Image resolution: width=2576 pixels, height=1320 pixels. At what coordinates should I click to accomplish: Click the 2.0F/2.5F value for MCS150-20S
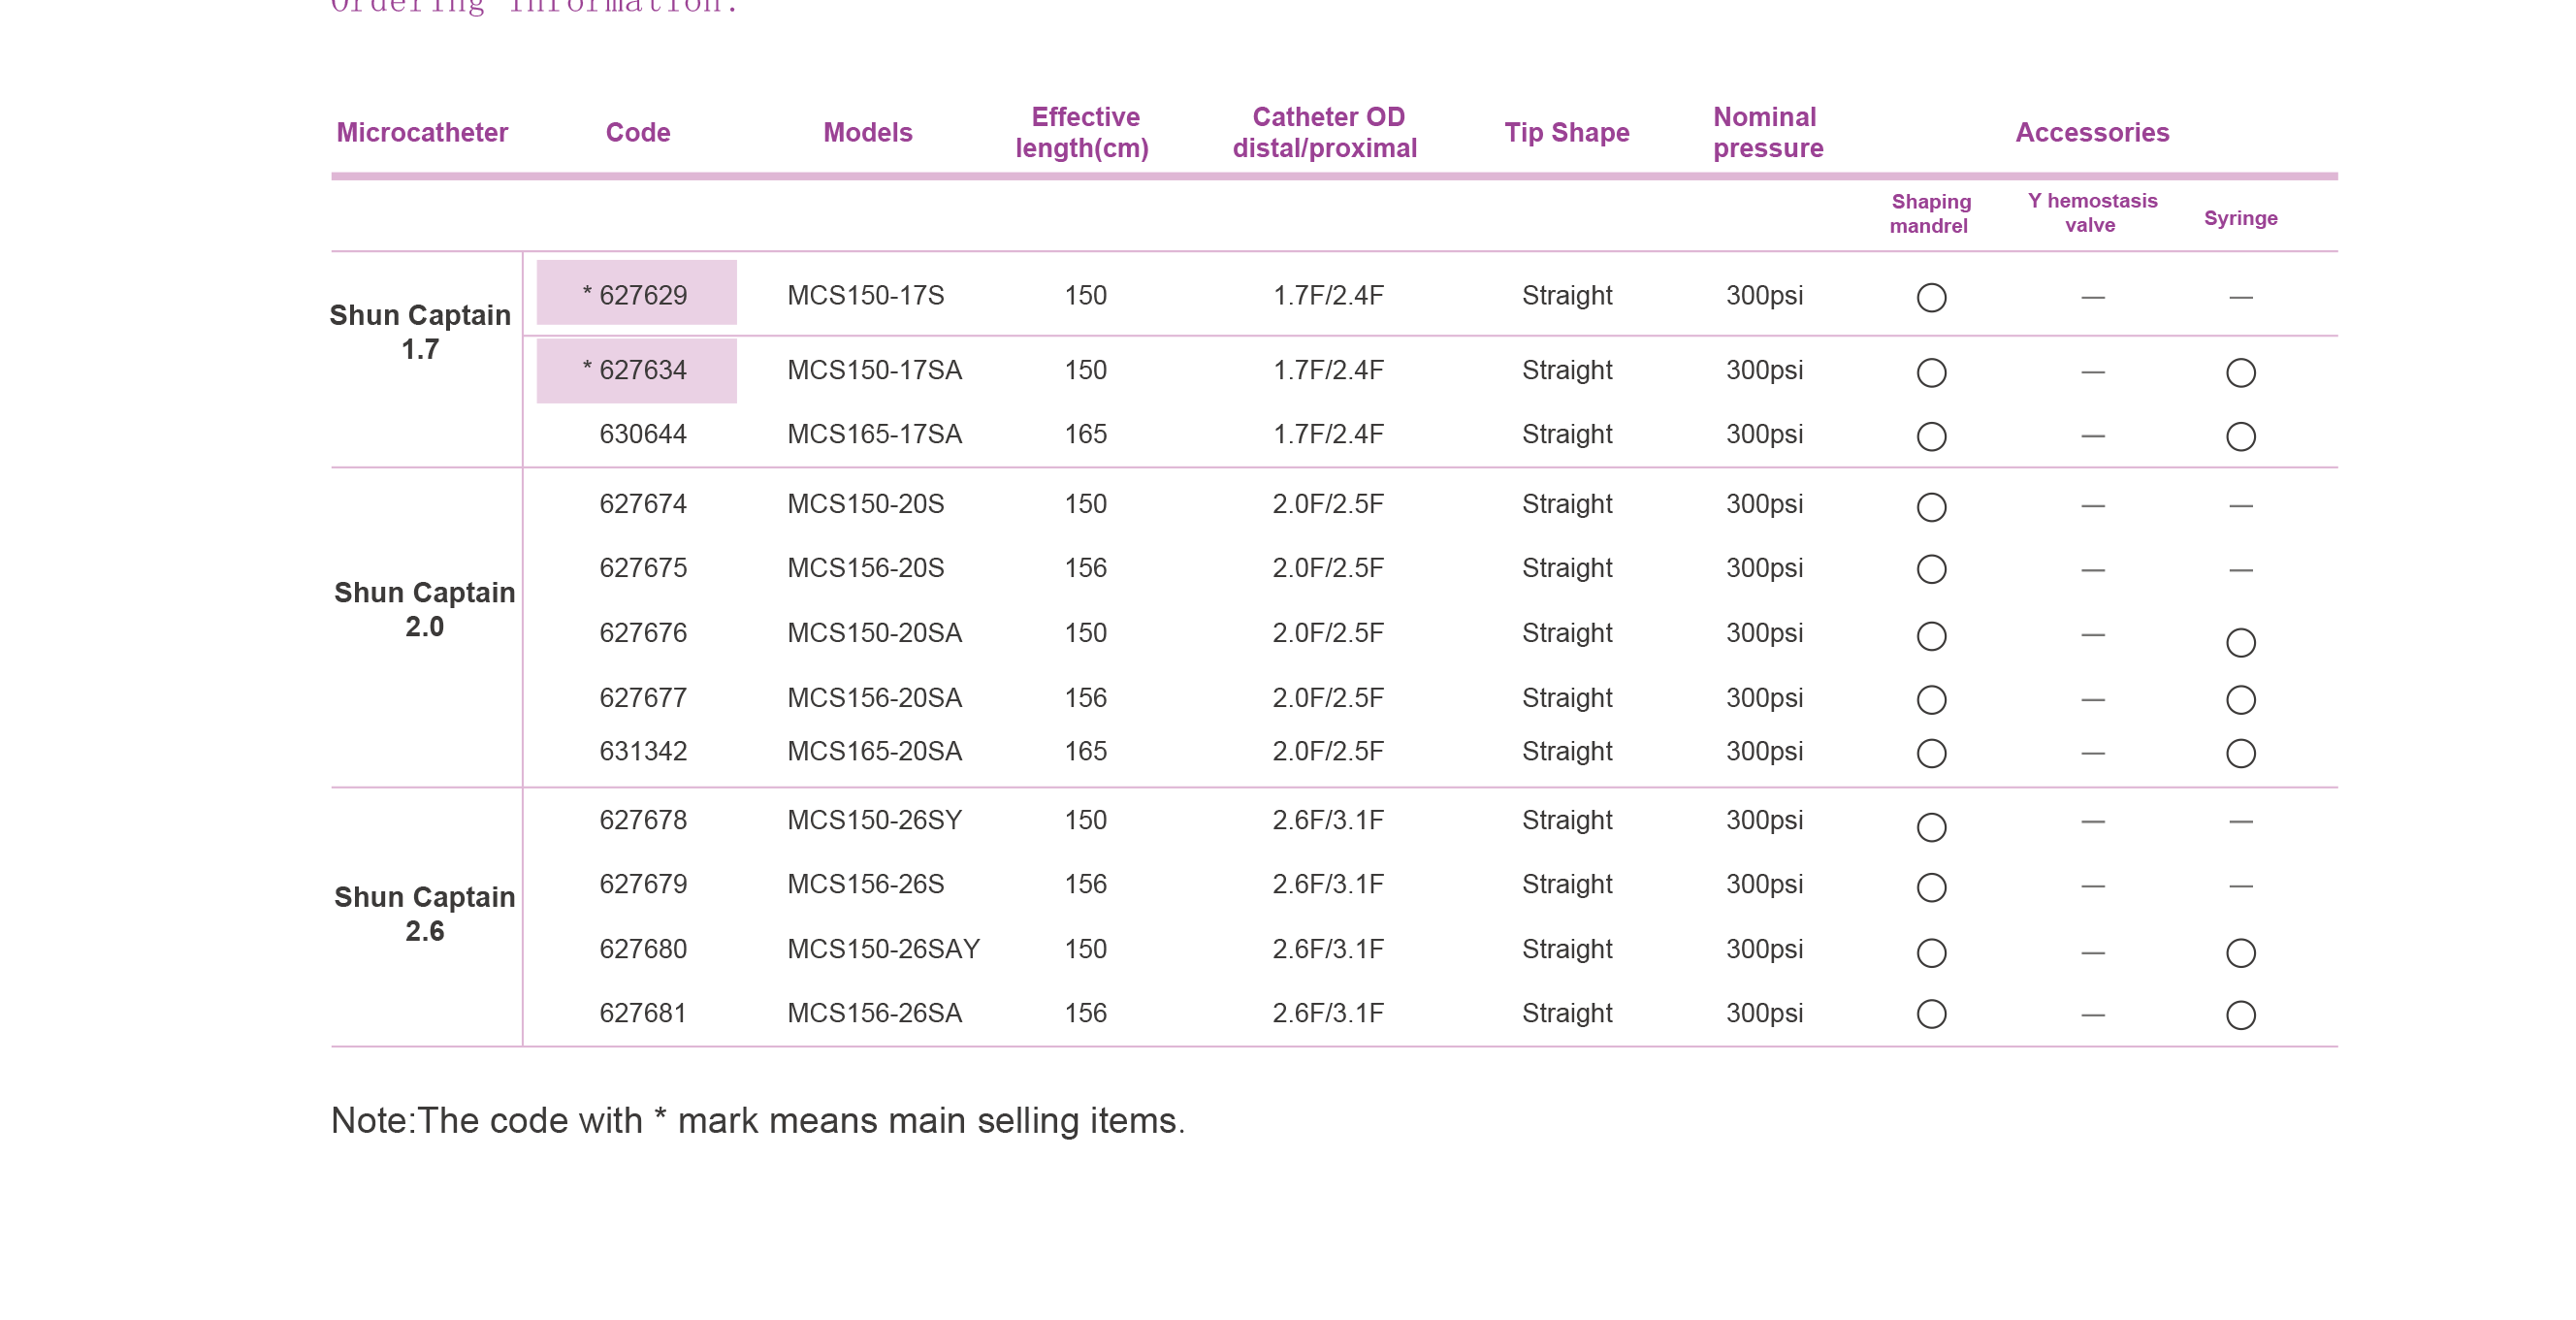pyautogui.click(x=1328, y=504)
